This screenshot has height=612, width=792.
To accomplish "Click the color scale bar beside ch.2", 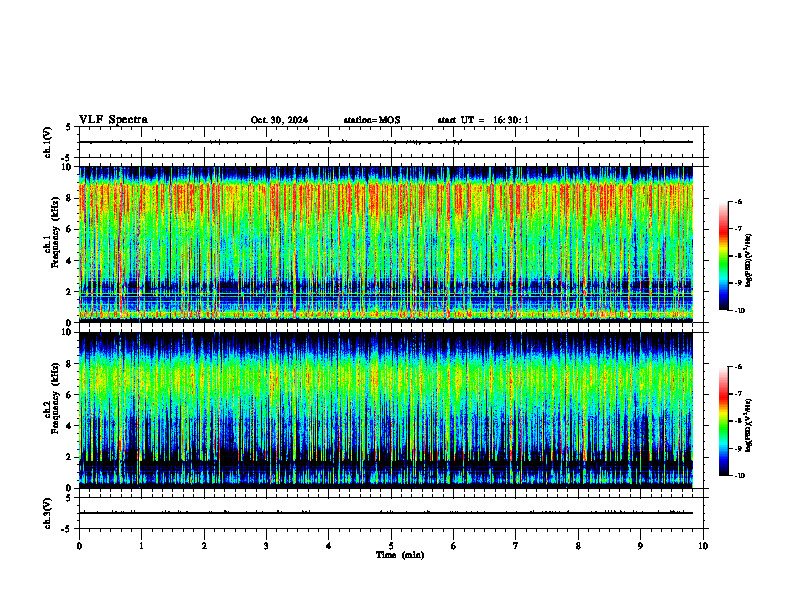I will (723, 421).
